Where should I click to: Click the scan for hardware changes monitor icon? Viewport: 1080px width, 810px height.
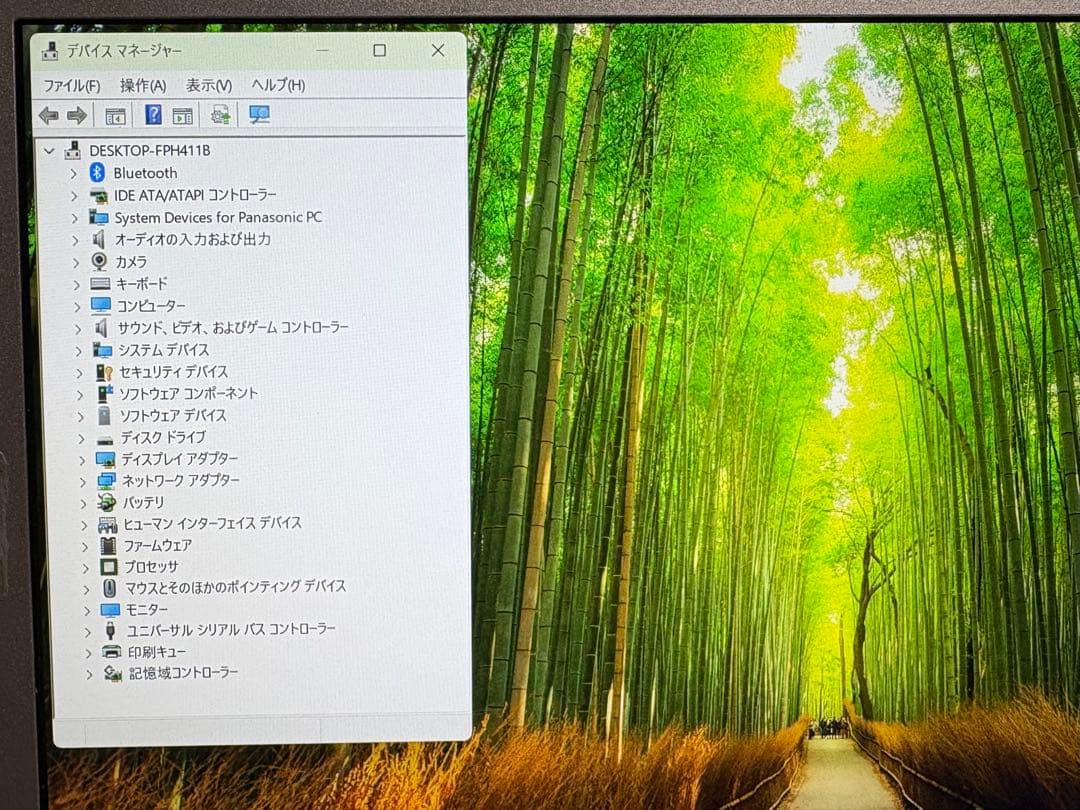(259, 115)
